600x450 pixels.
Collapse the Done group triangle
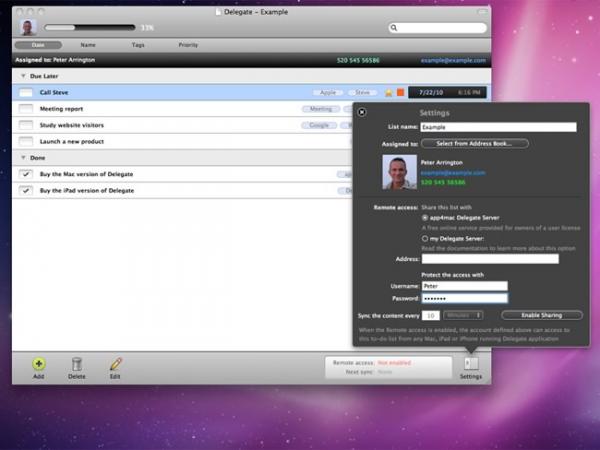click(23, 158)
